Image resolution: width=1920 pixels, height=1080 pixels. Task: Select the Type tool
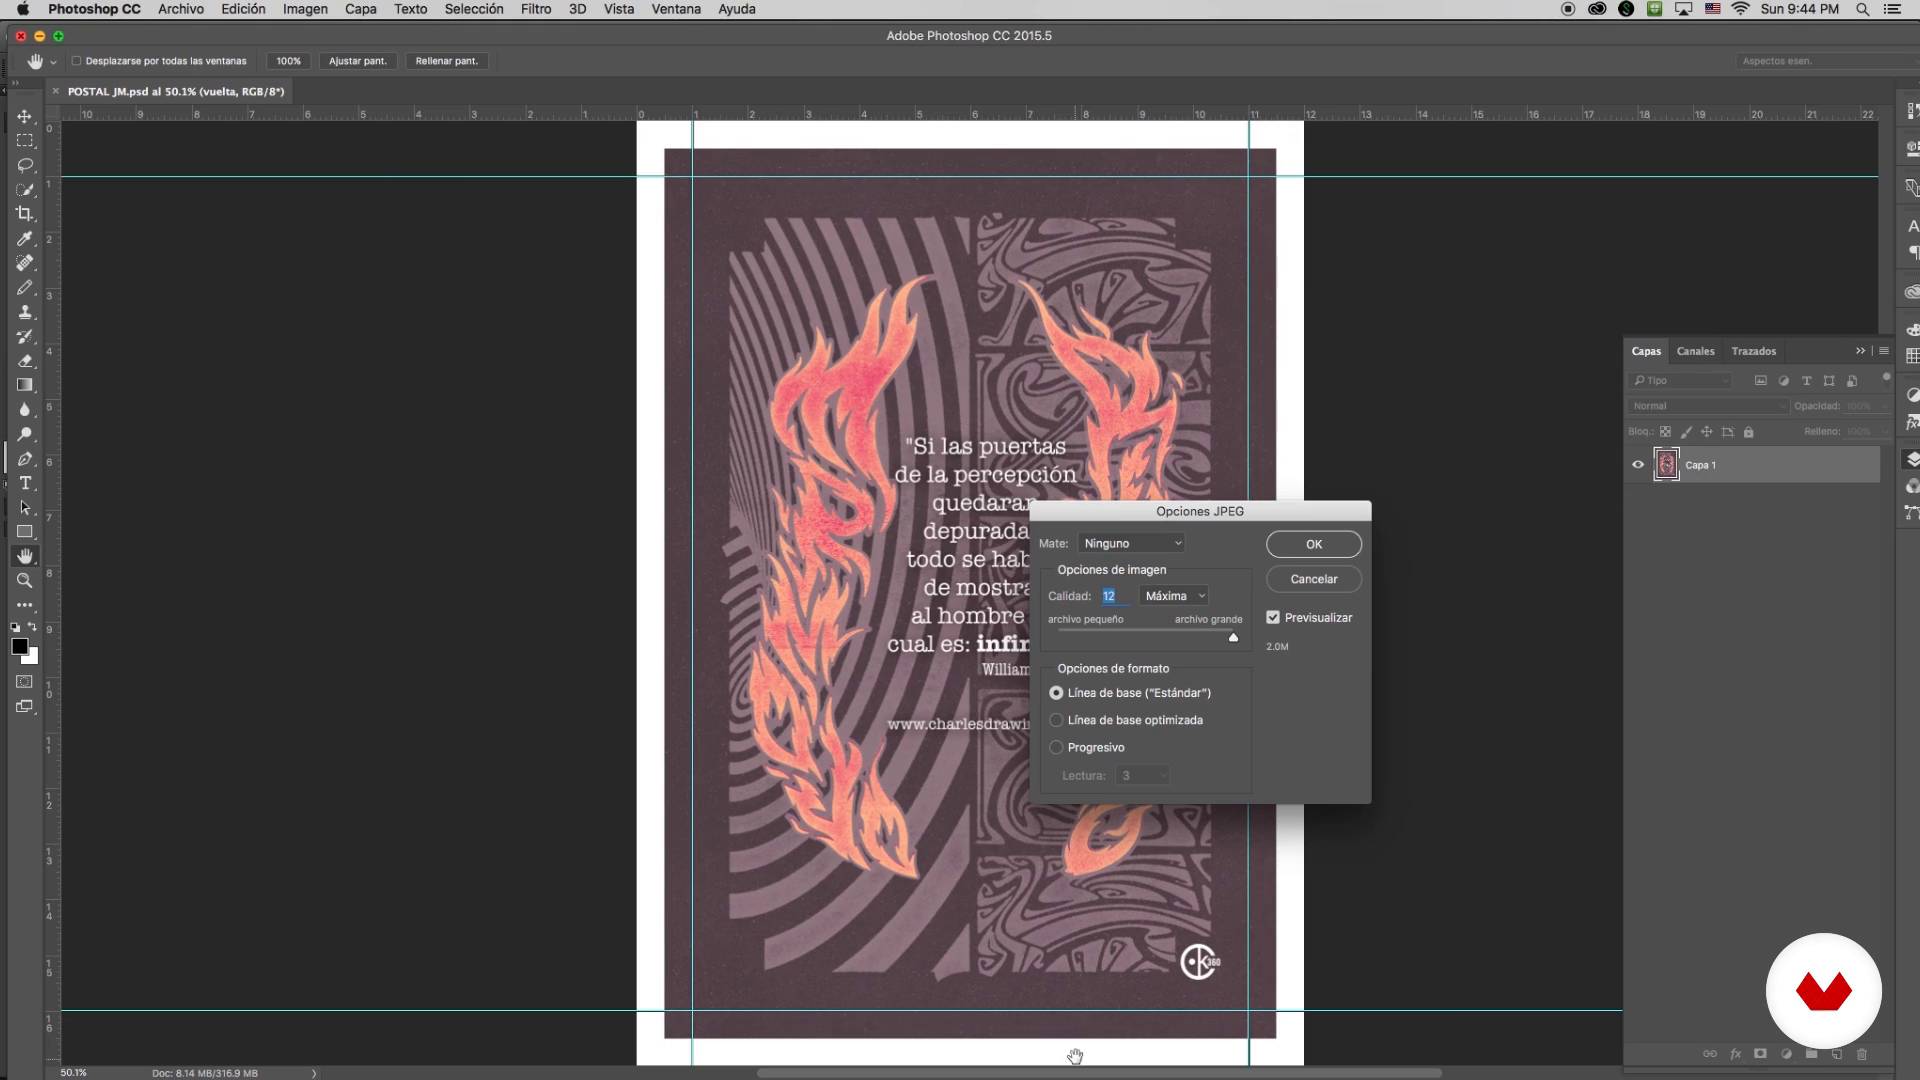[x=25, y=483]
